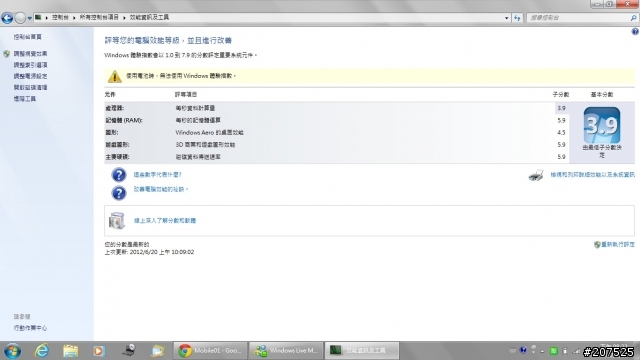Open 行動作業中心 link under 請參閱
The height and width of the screenshot is (360, 640).
coord(30,328)
